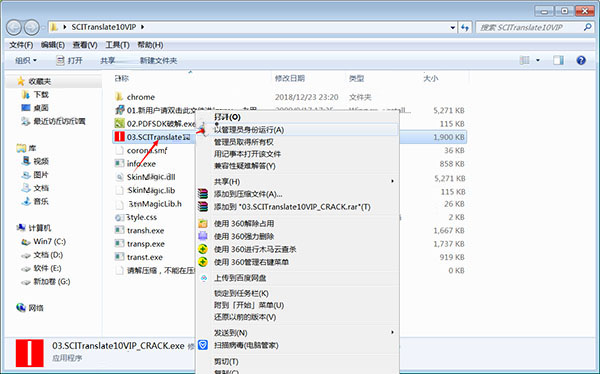Viewport: 600px width, 374px height.
Task: Click the Back navigation arrow button
Action: coord(14,28)
